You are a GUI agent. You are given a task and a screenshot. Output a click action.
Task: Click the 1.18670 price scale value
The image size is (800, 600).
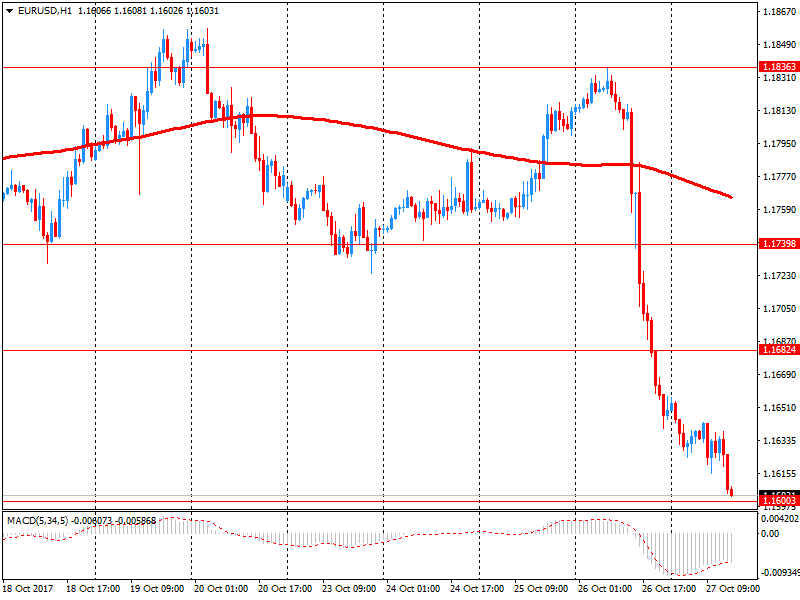779,12
